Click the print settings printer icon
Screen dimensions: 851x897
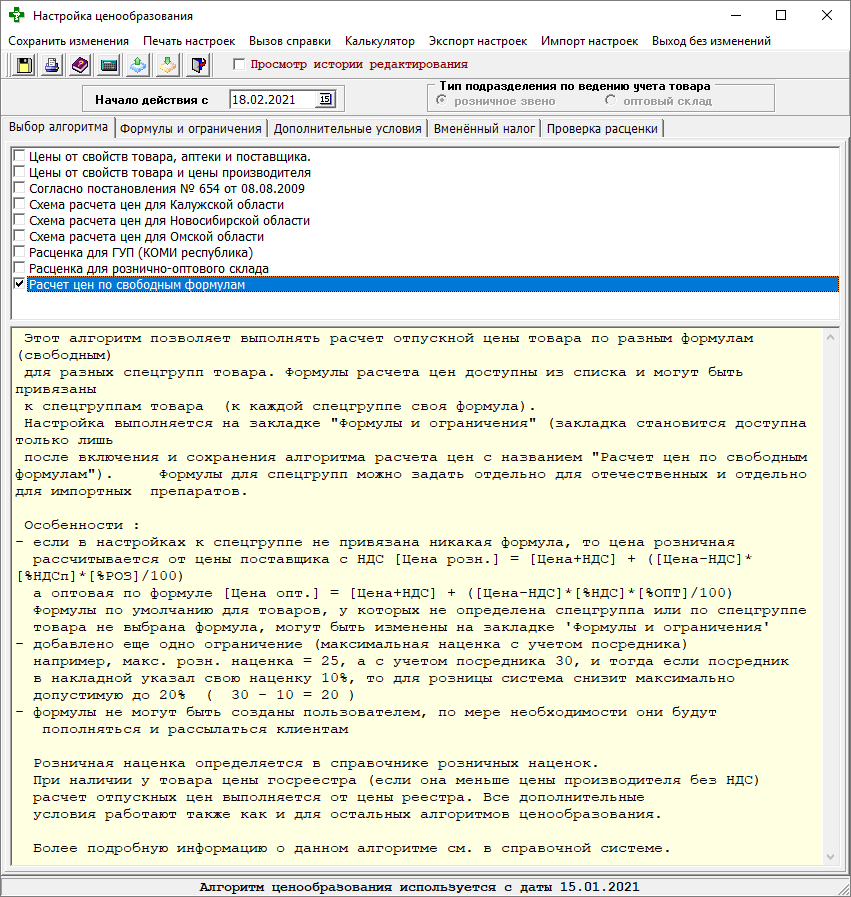(52, 65)
